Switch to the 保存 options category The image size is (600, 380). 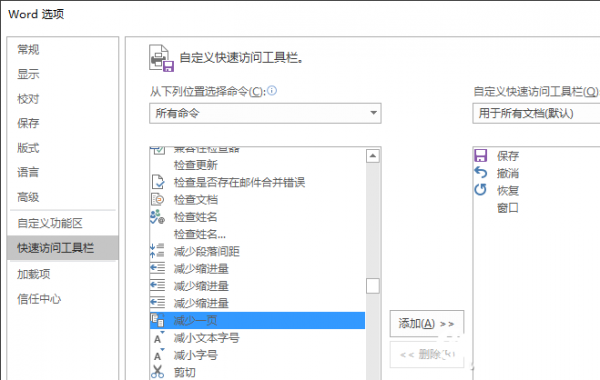(28, 123)
